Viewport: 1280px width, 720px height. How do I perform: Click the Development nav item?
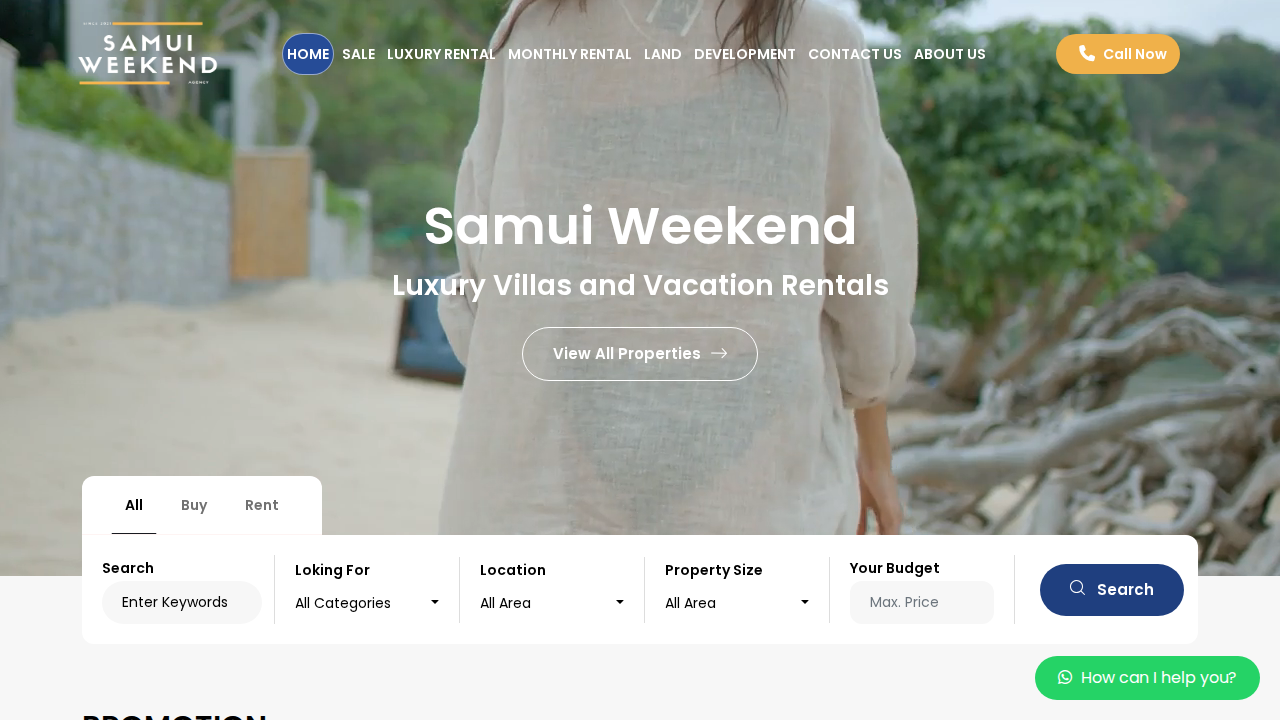click(x=745, y=54)
